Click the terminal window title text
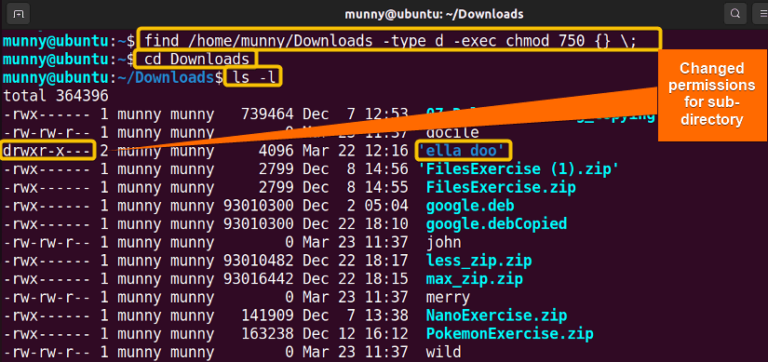The height and width of the screenshot is (362, 768). pyautogui.click(x=434, y=14)
